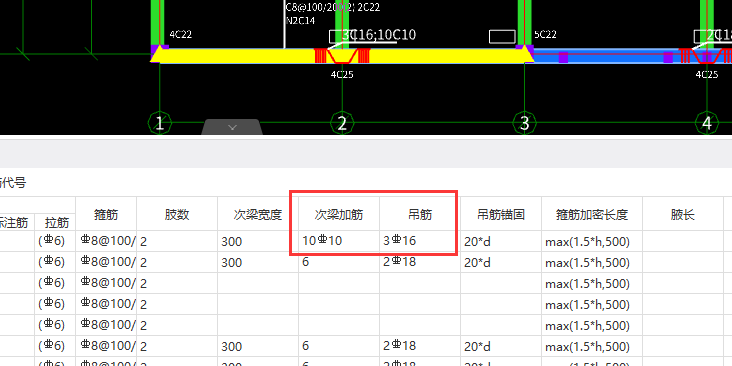Click the 3C16;10C10 annotation label
The height and width of the screenshot is (366, 732).
[379, 35]
